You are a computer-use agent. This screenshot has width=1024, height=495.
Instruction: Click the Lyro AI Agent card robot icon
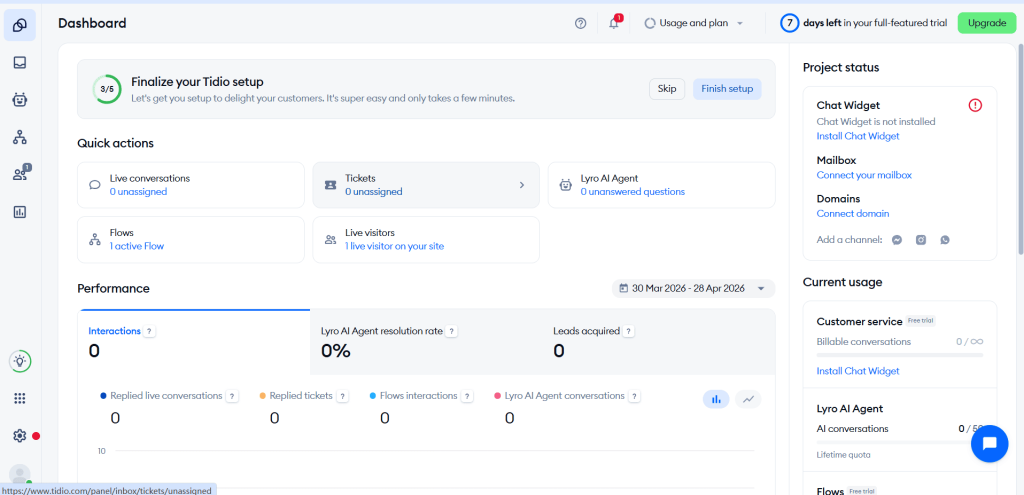tap(566, 185)
